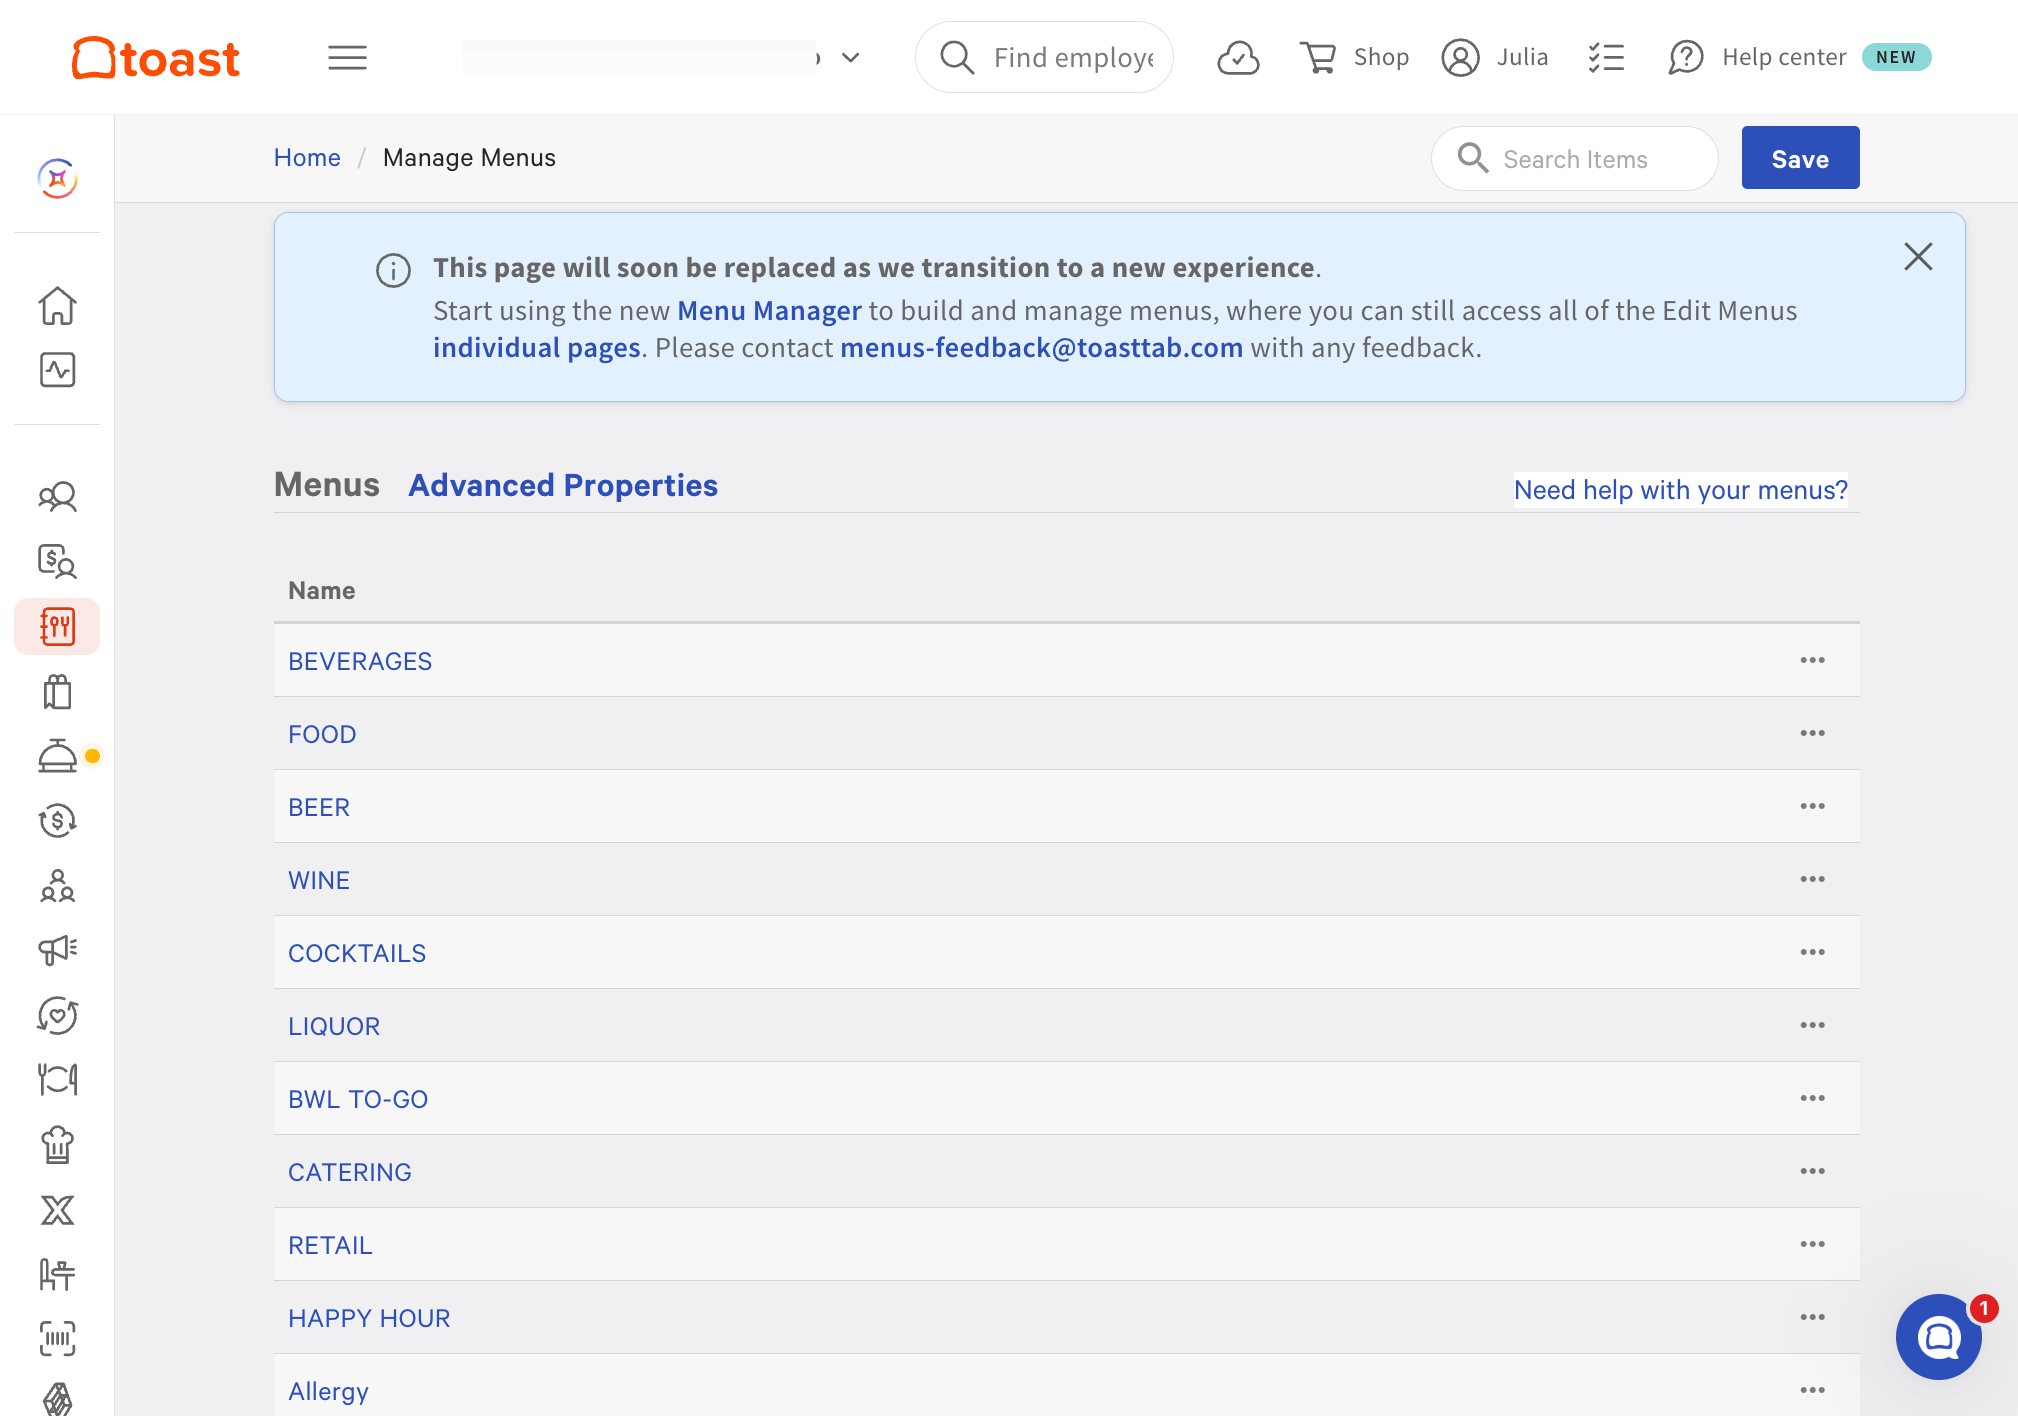Switch to Advanced Properties tab
Screen dimensions: 2018x1416
563,485
